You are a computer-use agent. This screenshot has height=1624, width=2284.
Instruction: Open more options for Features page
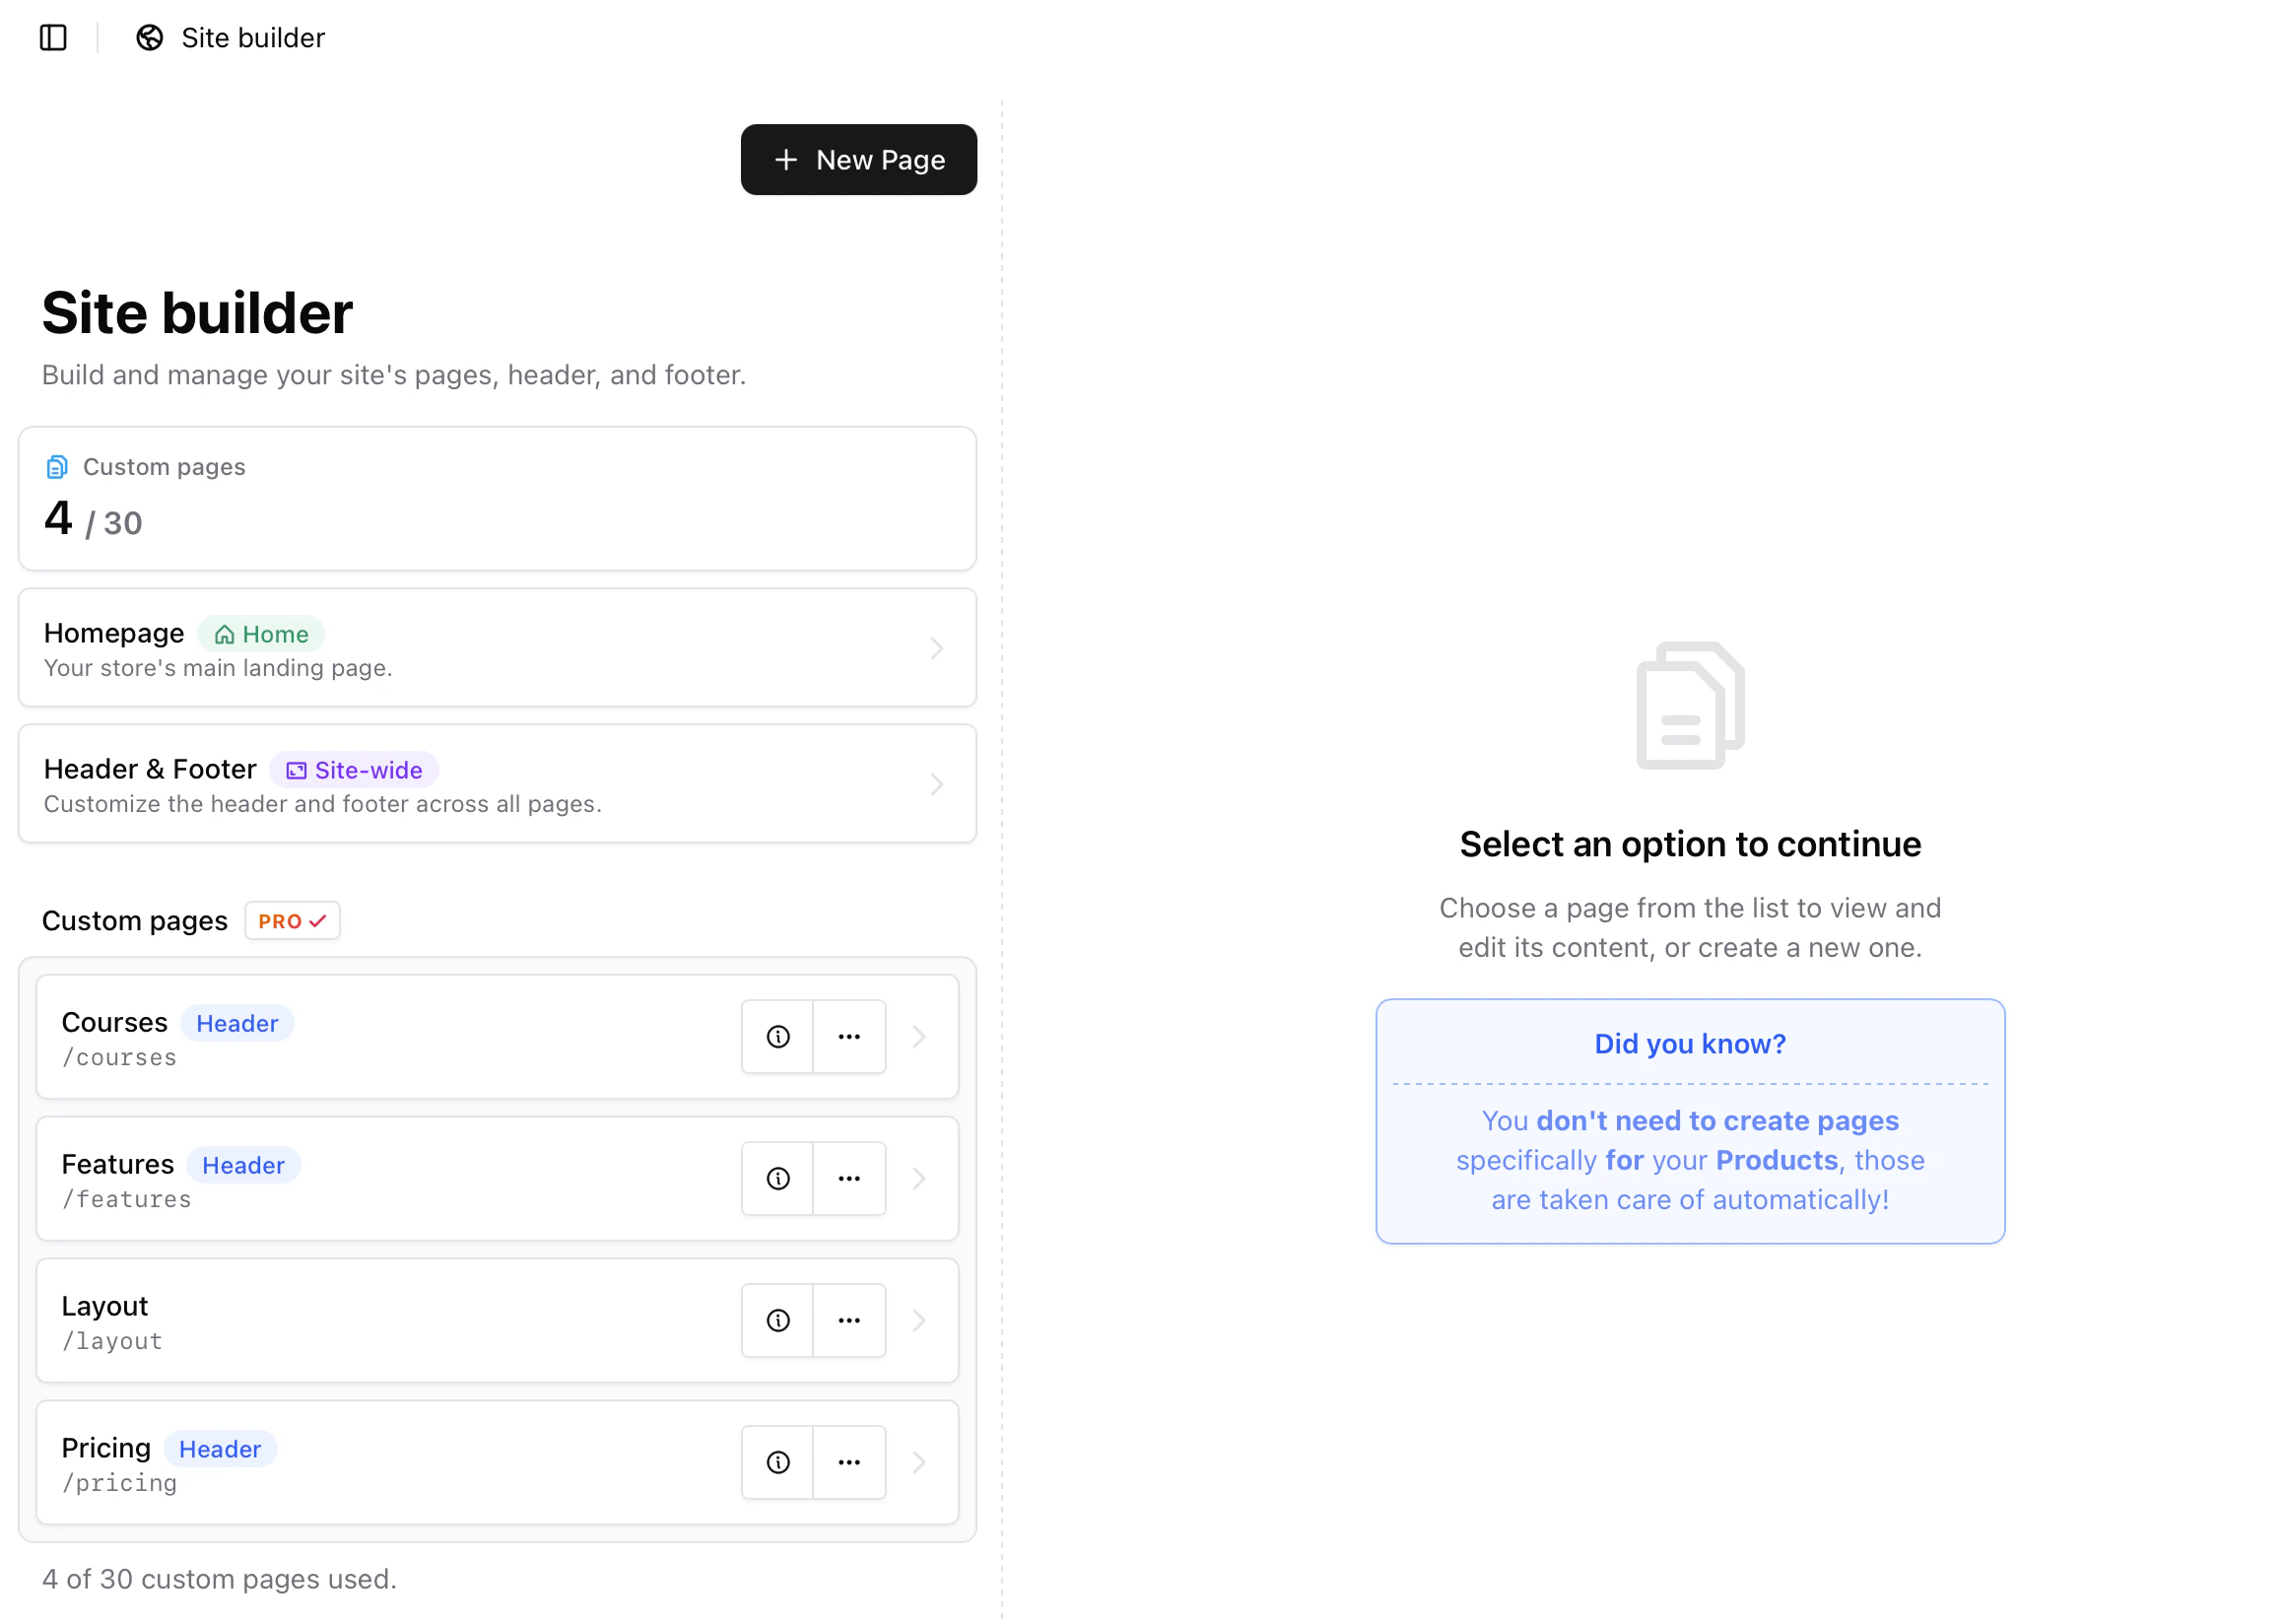coord(849,1179)
